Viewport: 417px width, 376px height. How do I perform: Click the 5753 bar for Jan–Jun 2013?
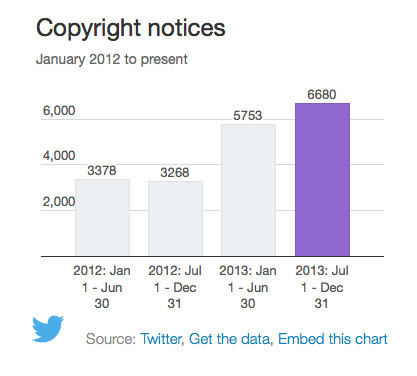(x=248, y=190)
